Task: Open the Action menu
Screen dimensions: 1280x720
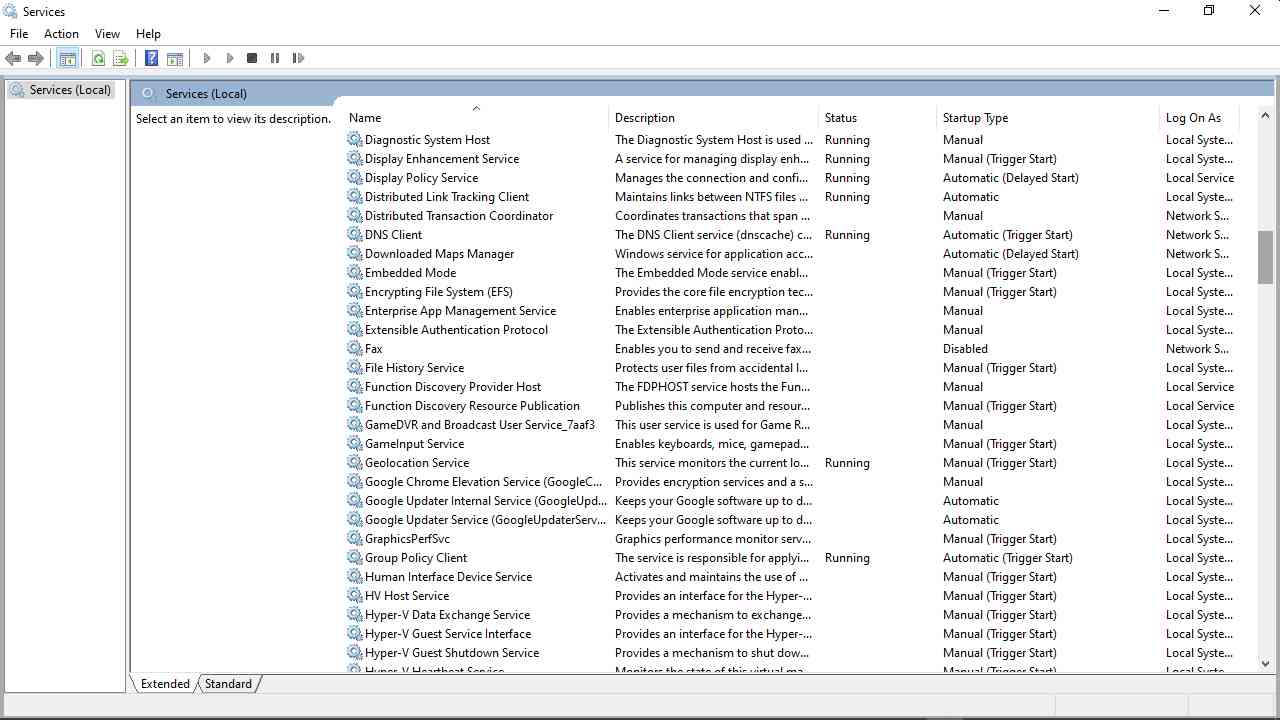Action: pos(61,34)
